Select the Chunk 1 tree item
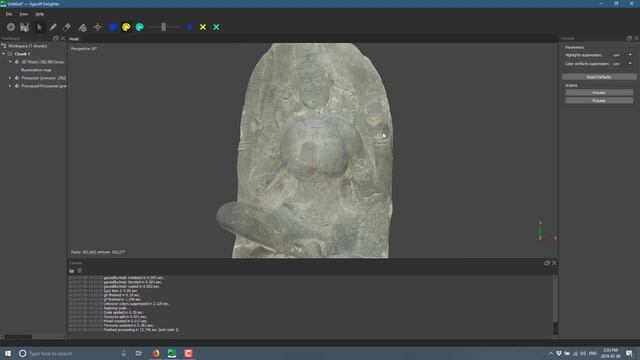 pos(22,54)
